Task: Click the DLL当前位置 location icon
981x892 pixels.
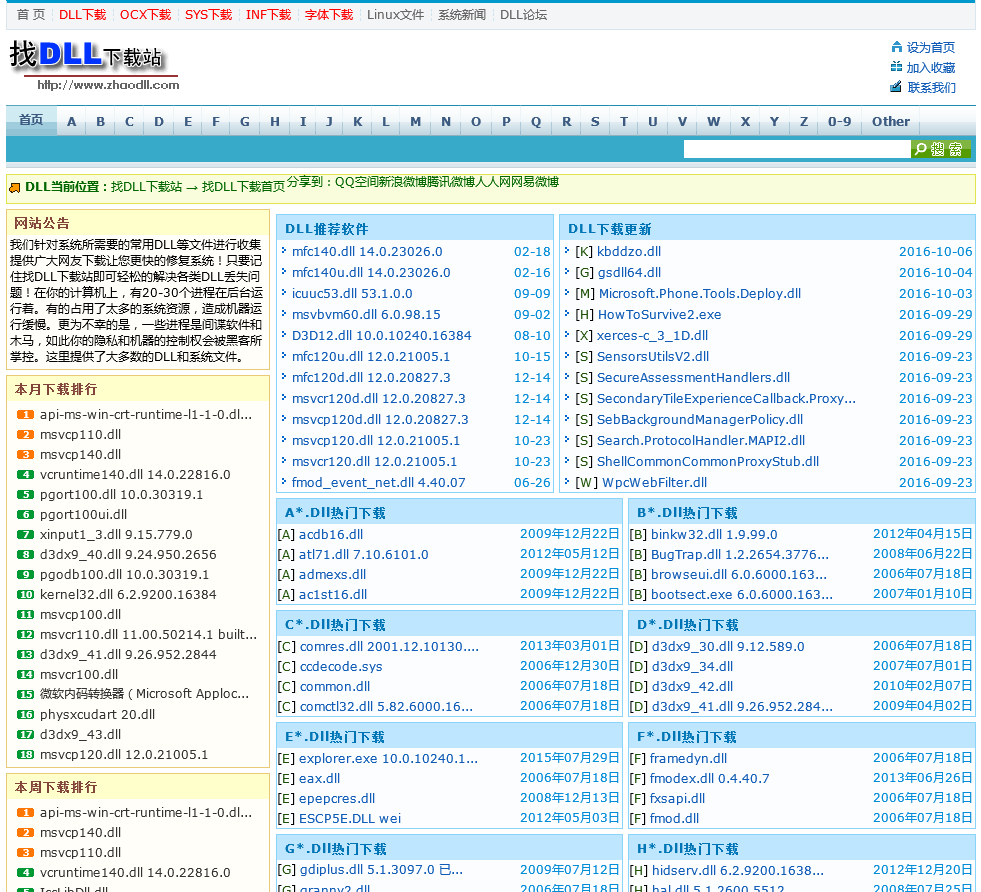Action: (x=15, y=187)
